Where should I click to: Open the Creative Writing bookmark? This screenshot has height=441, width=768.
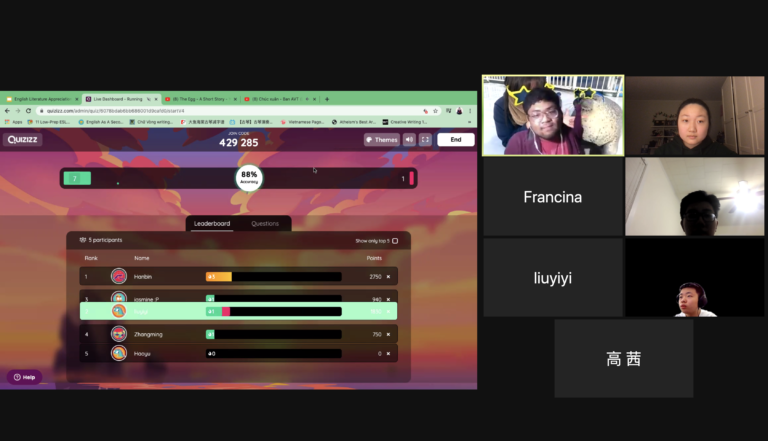(405, 122)
